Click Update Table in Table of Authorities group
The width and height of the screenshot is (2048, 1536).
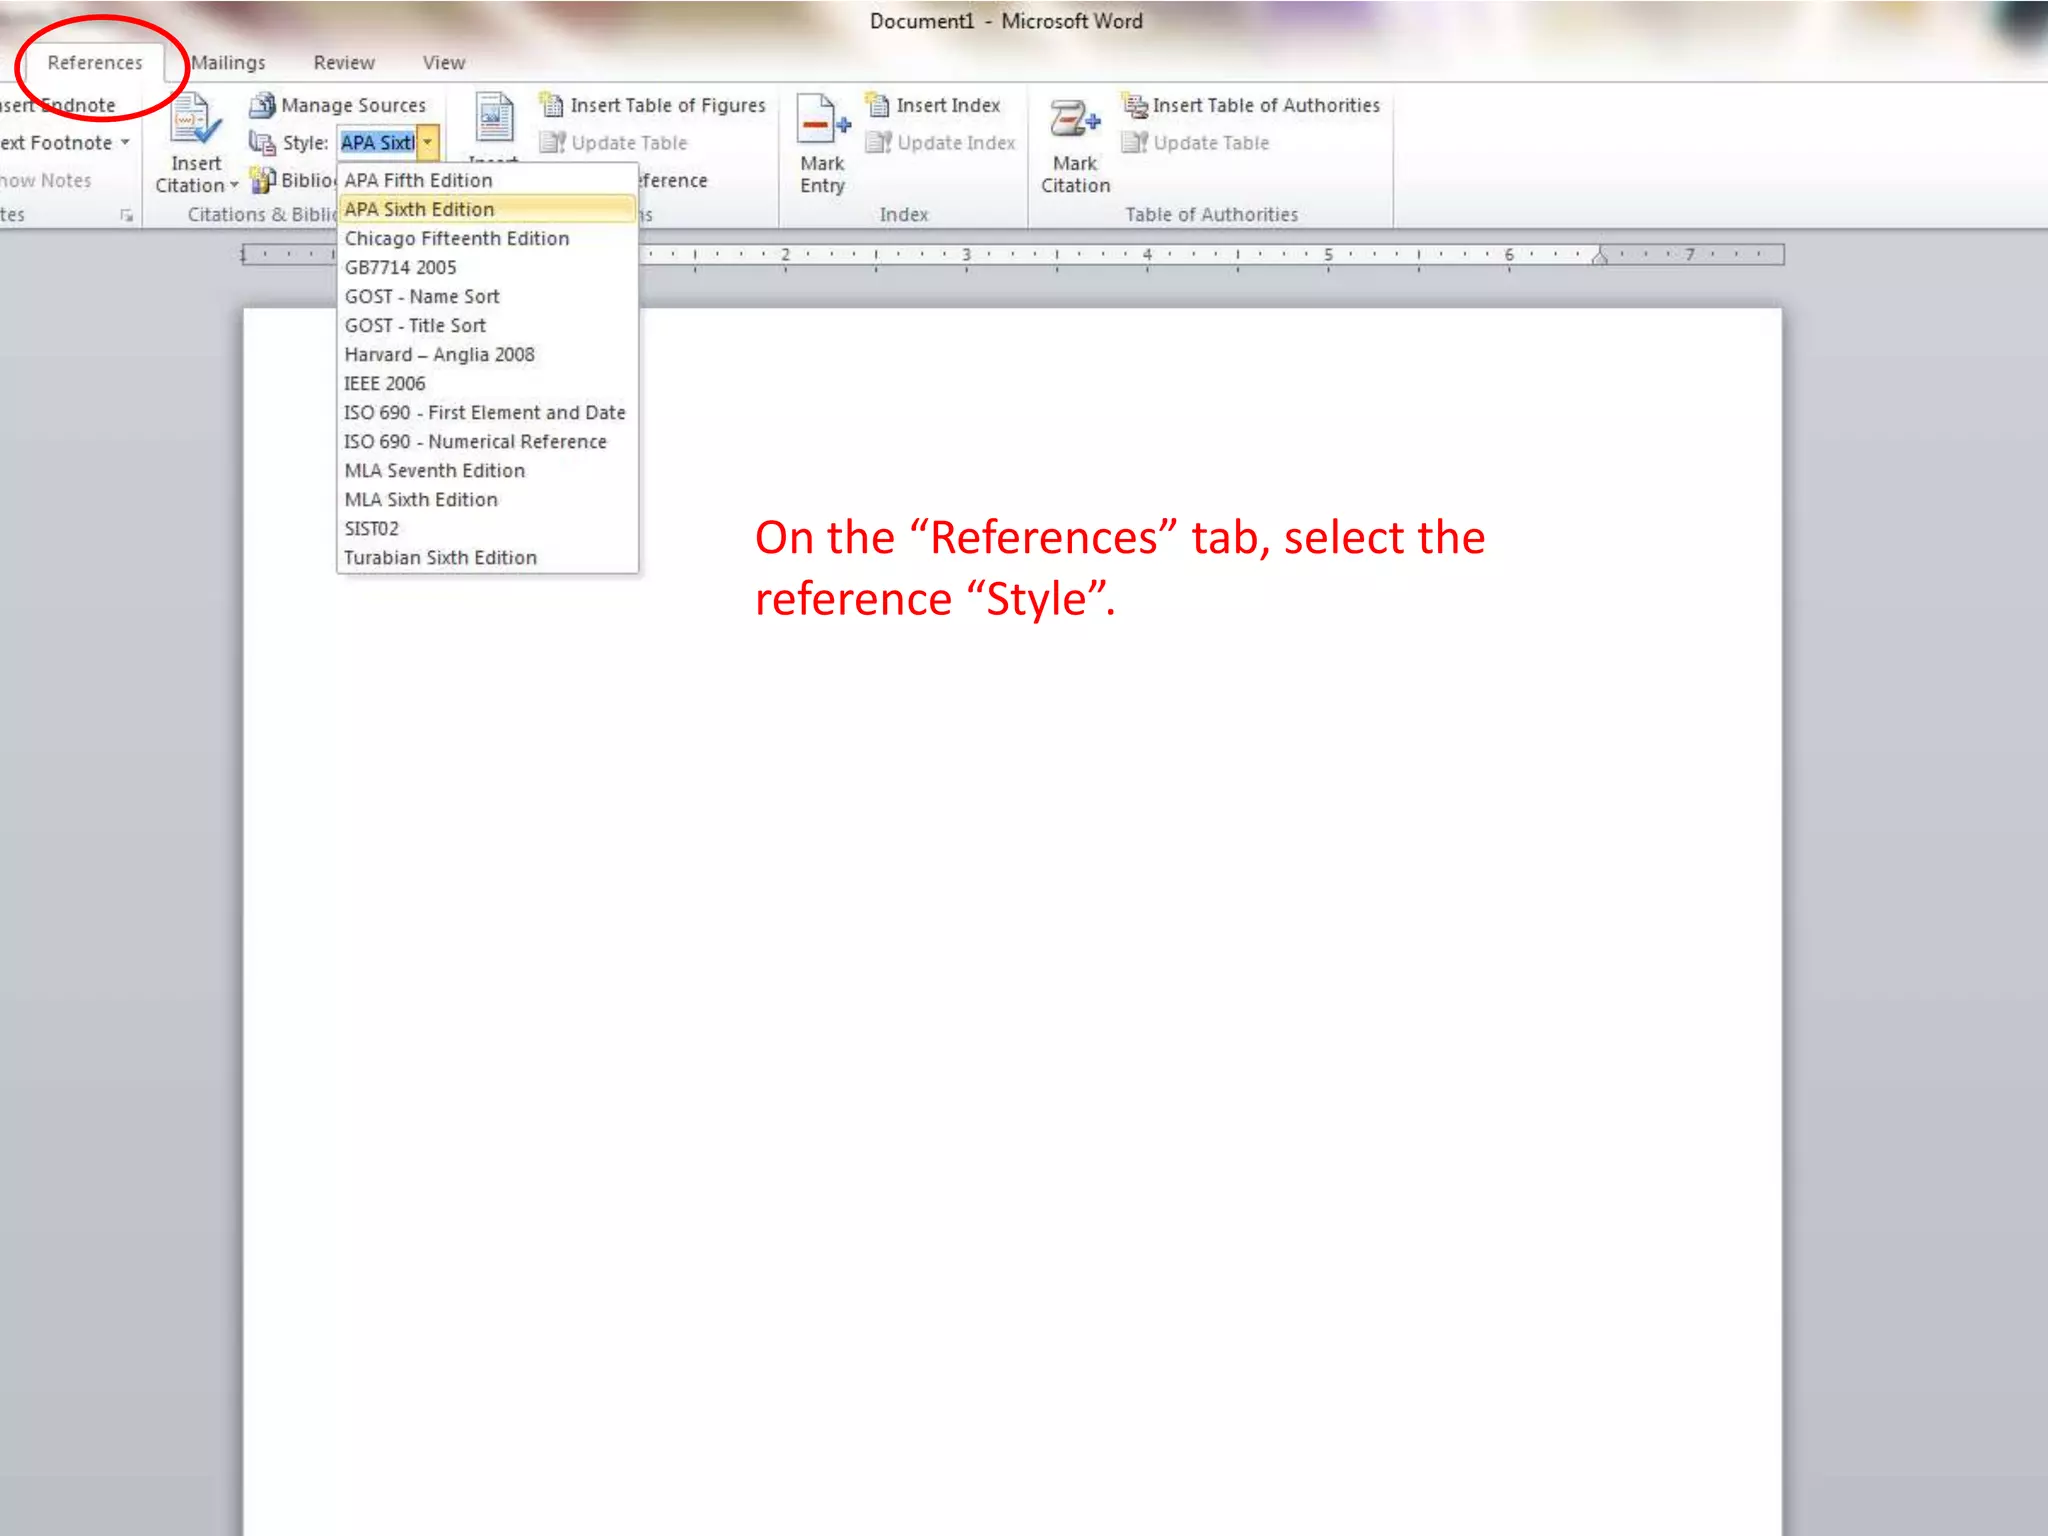coord(1196,143)
